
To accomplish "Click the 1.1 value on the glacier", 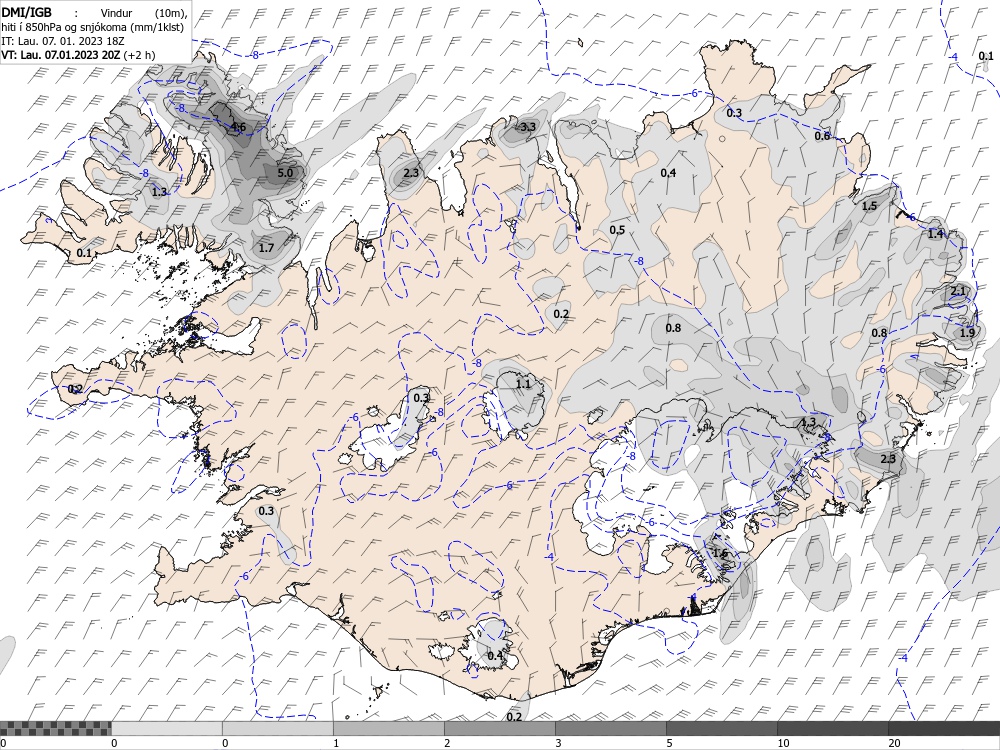I will pyautogui.click(x=522, y=384).
